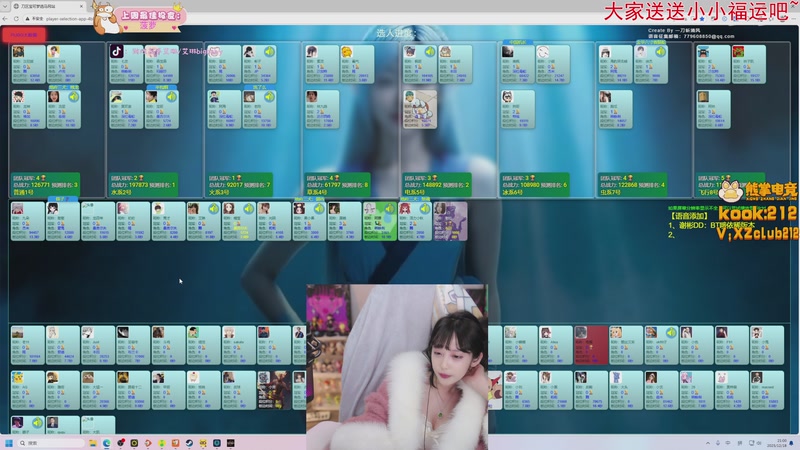Click the 电系5号 summary showing 148892
The image size is (800, 450).
coord(437,185)
